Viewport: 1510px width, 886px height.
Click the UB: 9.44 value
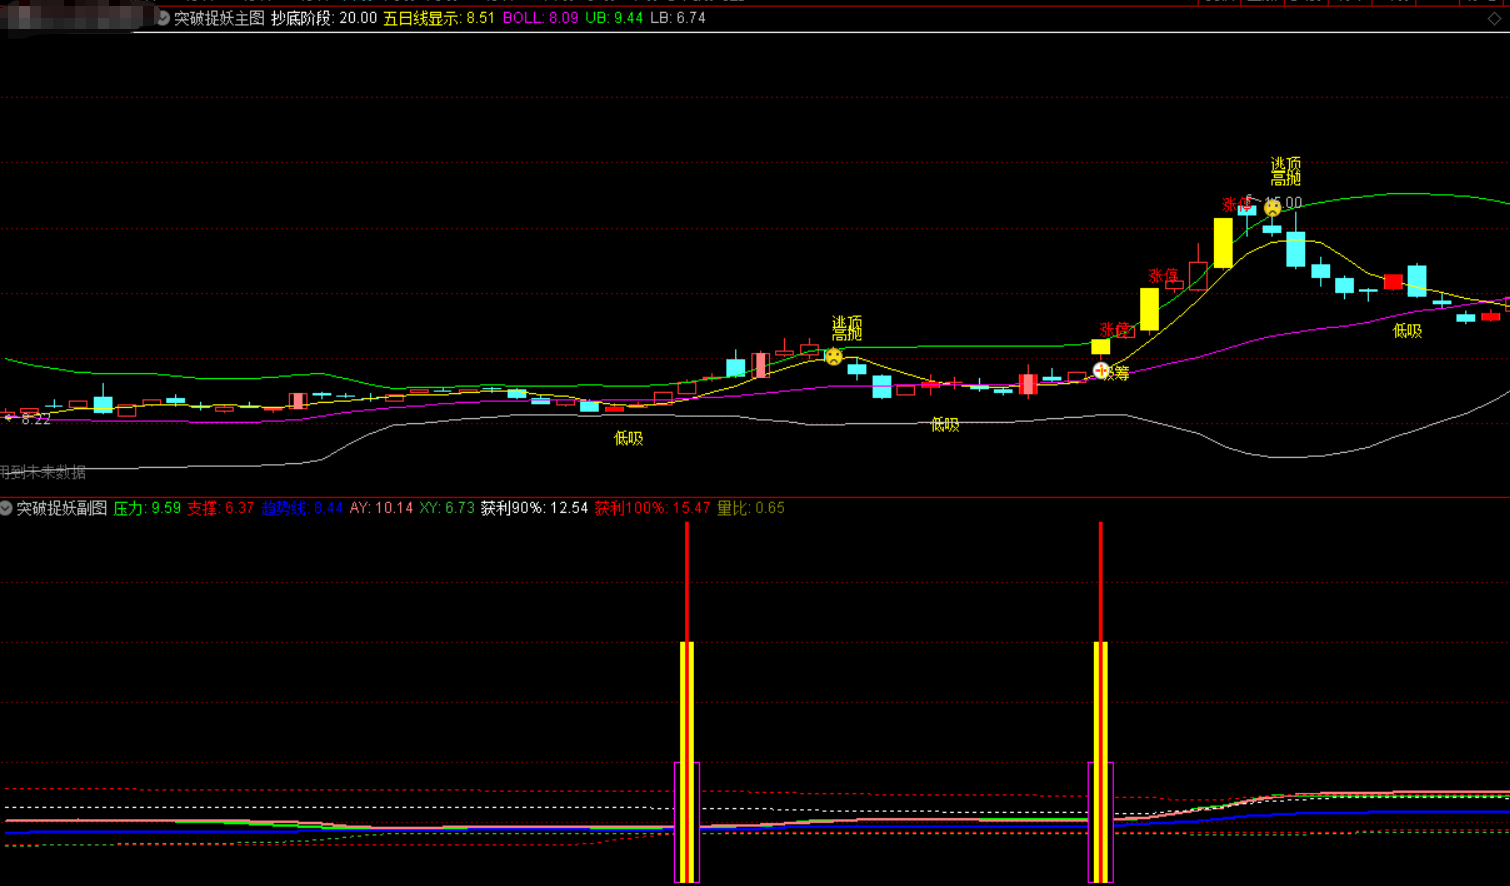[614, 18]
